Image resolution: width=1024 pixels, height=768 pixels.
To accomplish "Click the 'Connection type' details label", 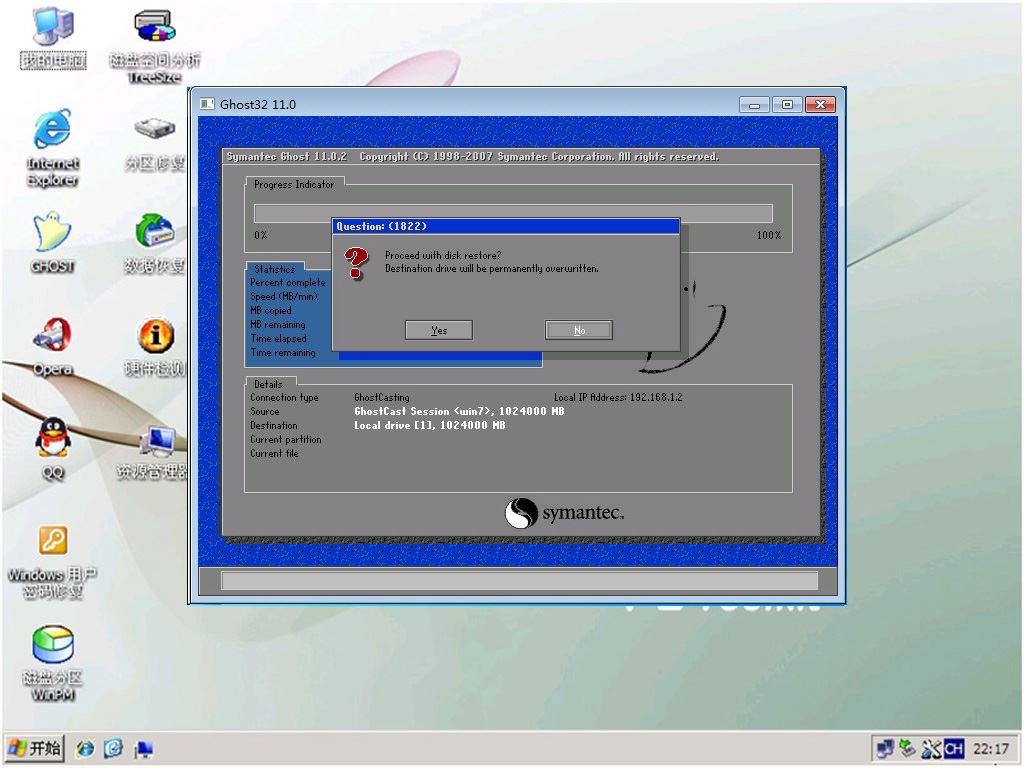I will click(x=284, y=398).
